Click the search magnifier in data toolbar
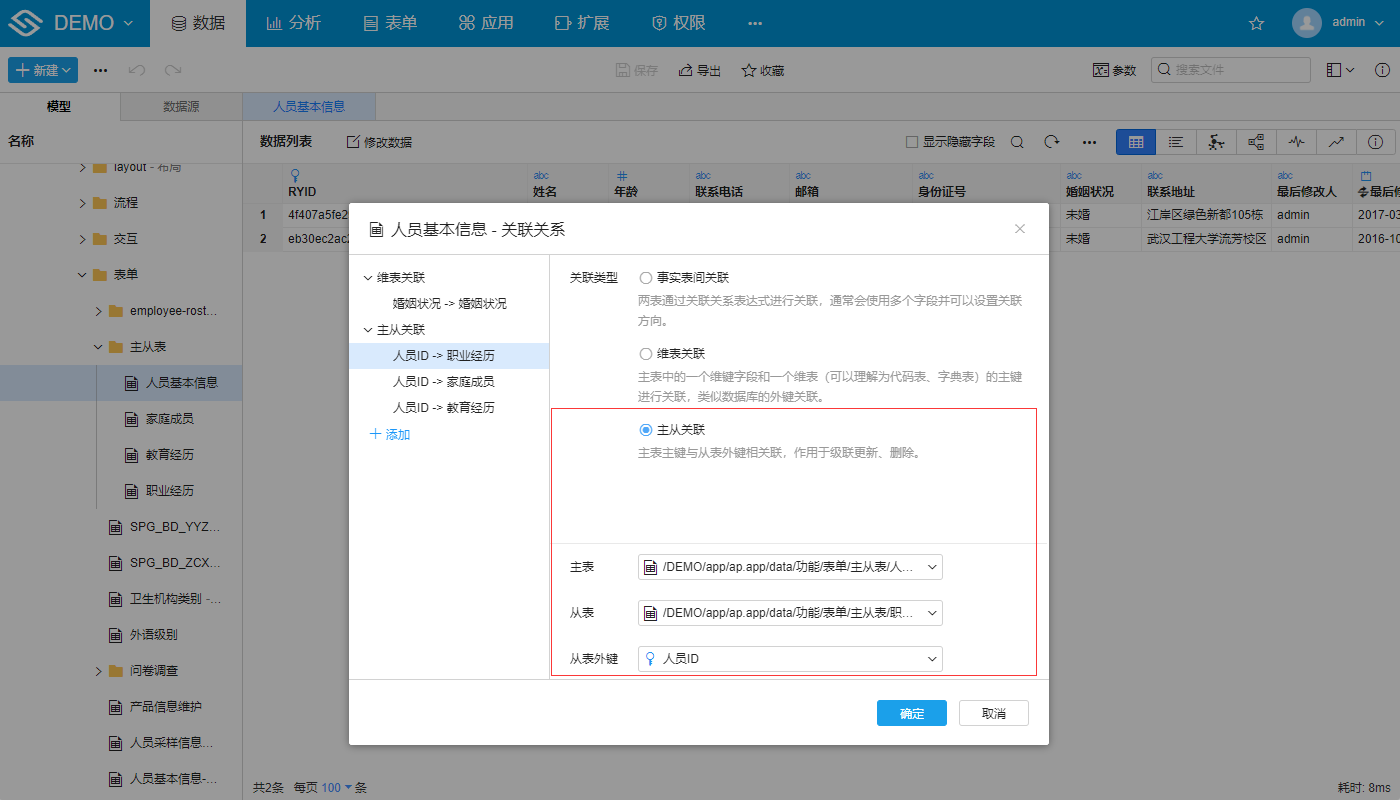The image size is (1400, 800). pyautogui.click(x=1017, y=142)
